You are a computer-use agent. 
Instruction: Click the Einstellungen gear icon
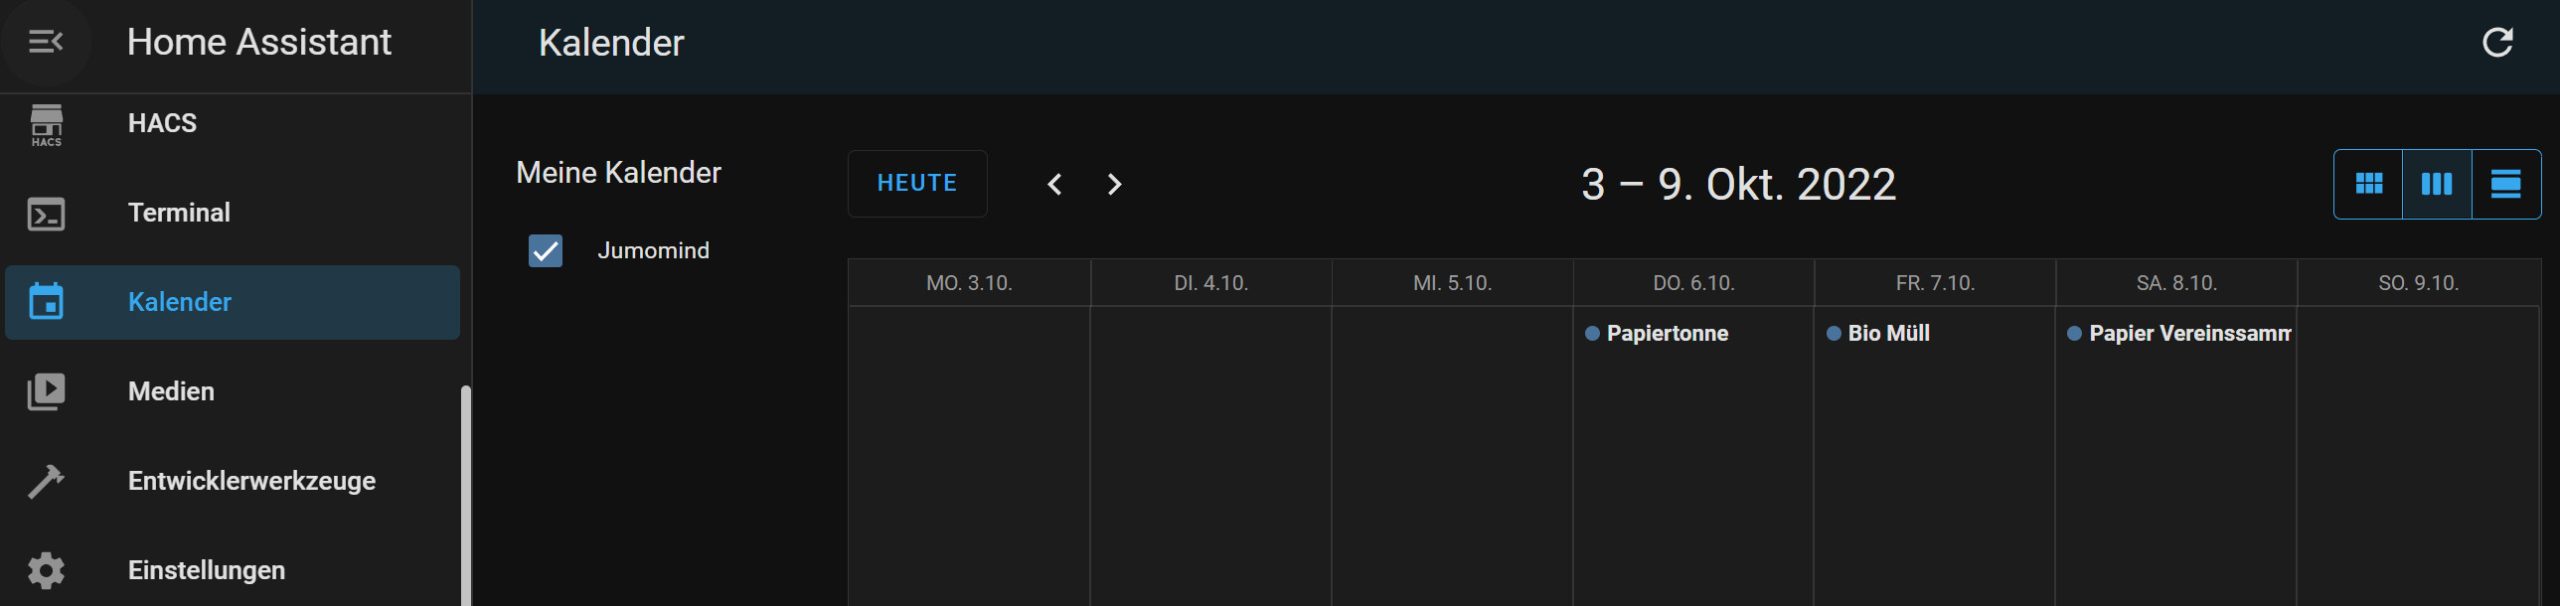point(46,570)
